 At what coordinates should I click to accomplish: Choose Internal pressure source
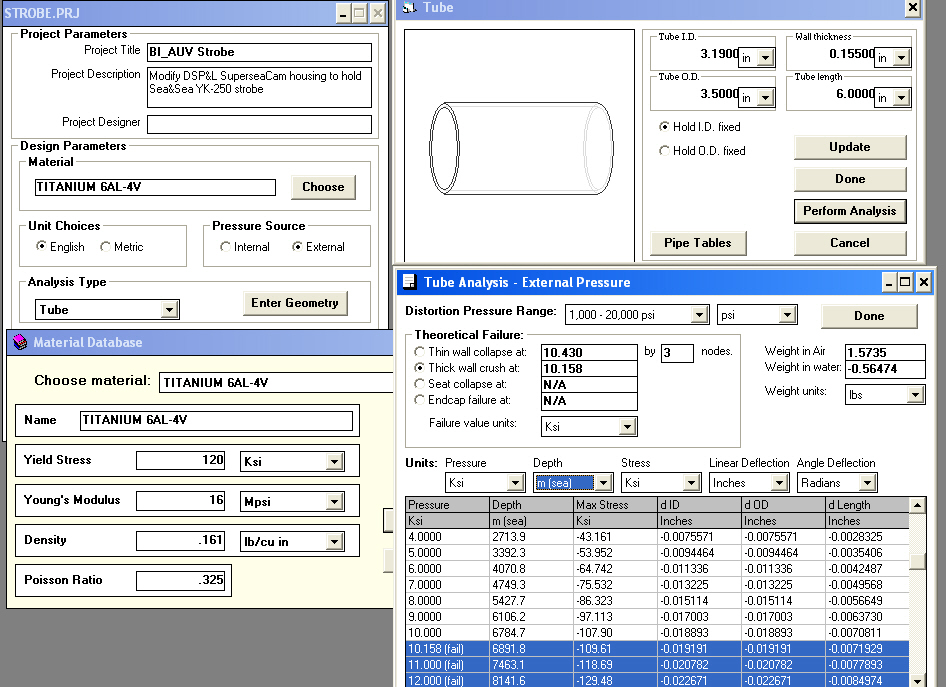(225, 246)
